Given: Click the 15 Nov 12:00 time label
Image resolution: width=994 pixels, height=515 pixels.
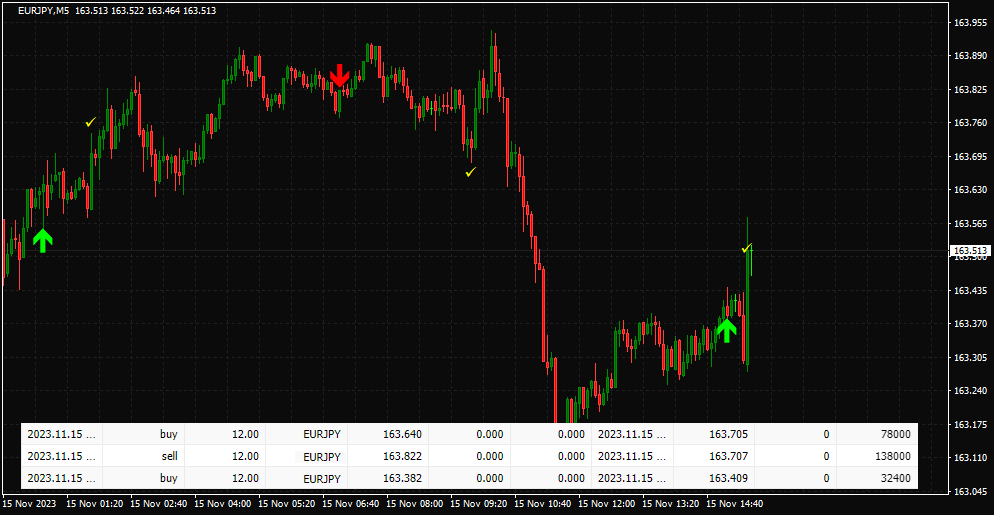Looking at the screenshot, I should (x=607, y=504).
